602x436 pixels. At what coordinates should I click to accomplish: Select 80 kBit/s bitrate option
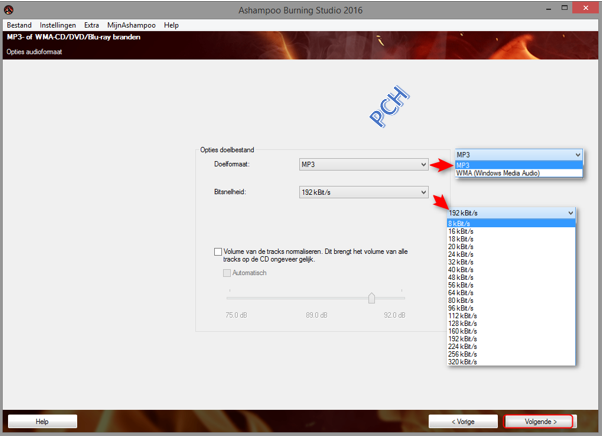click(511, 301)
